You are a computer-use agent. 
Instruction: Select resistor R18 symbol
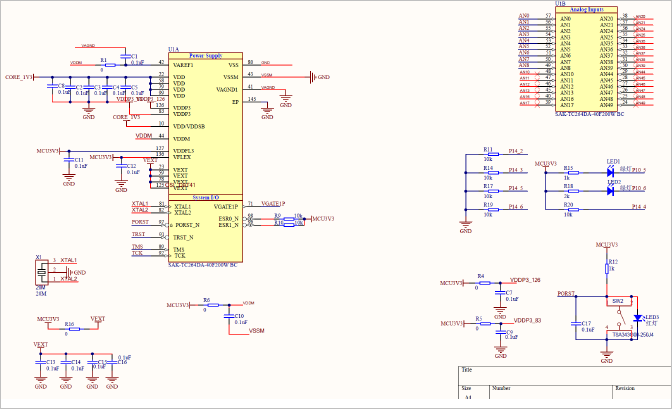pos(573,191)
